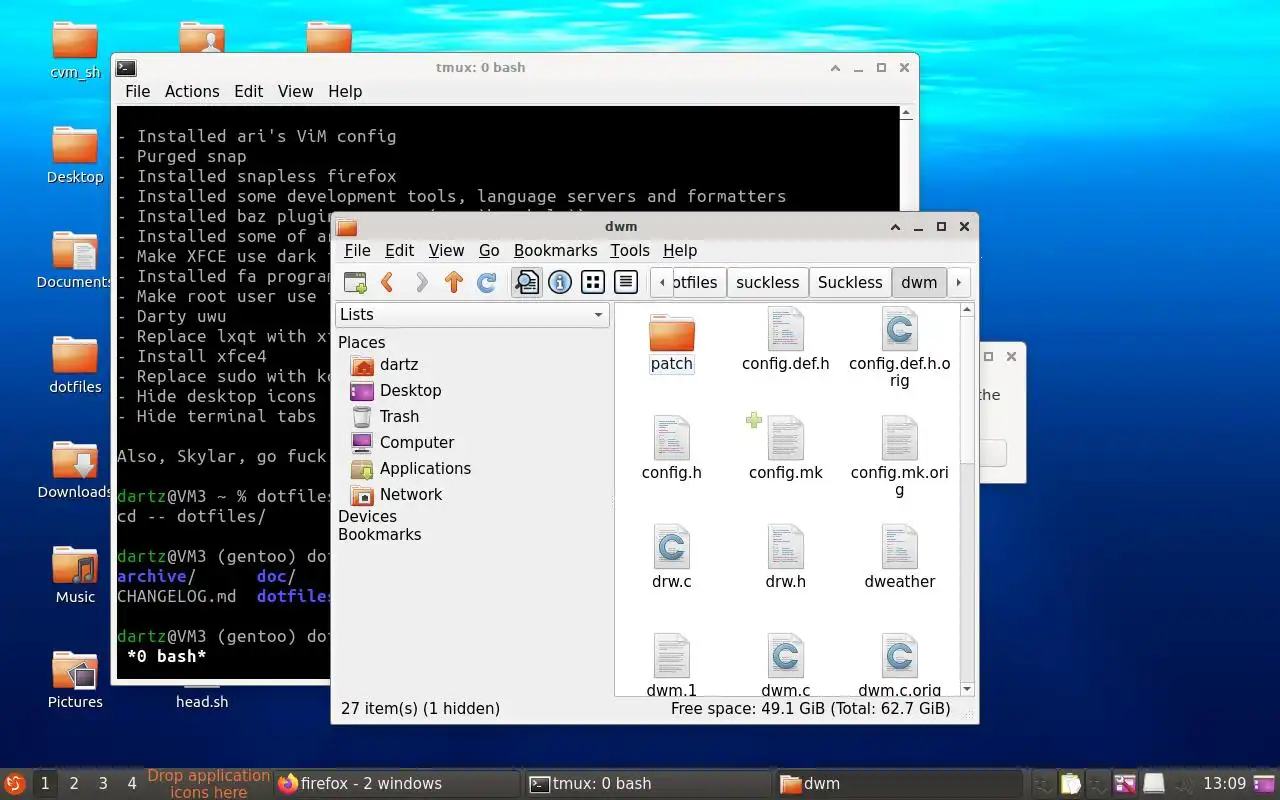Select dwm.1 file icon
The height and width of the screenshot is (800, 1280).
(672, 657)
